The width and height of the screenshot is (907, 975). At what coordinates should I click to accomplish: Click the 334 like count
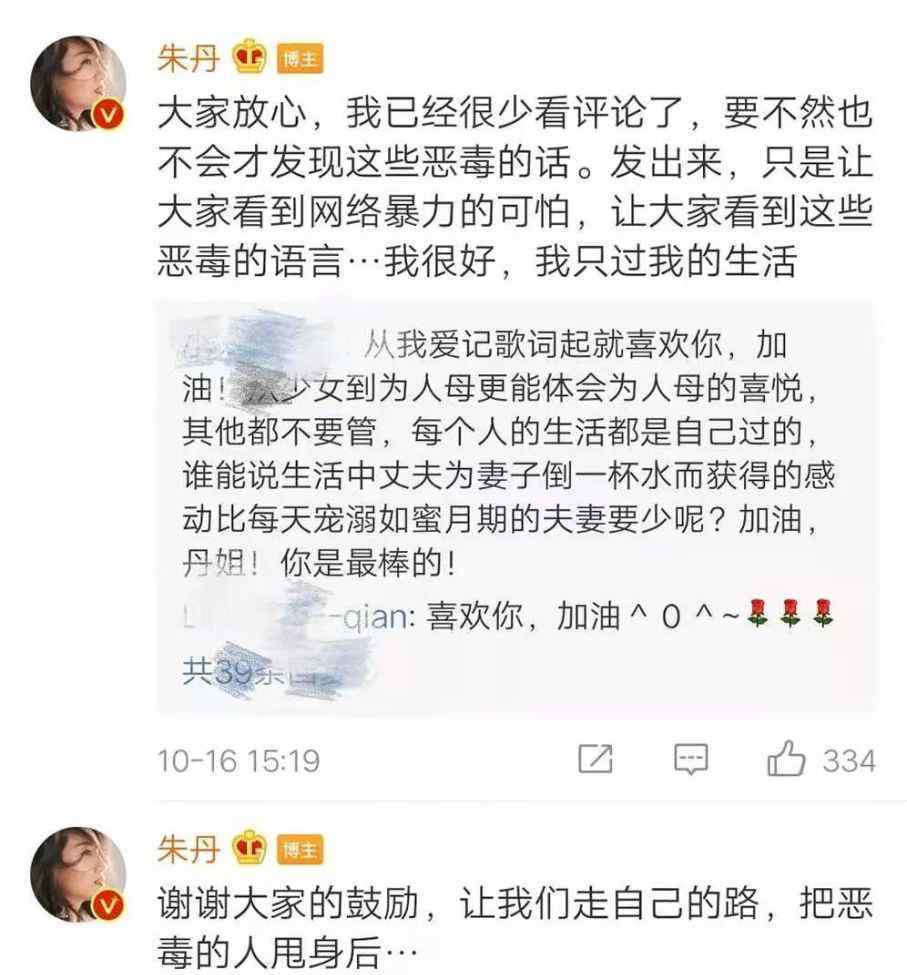point(849,760)
